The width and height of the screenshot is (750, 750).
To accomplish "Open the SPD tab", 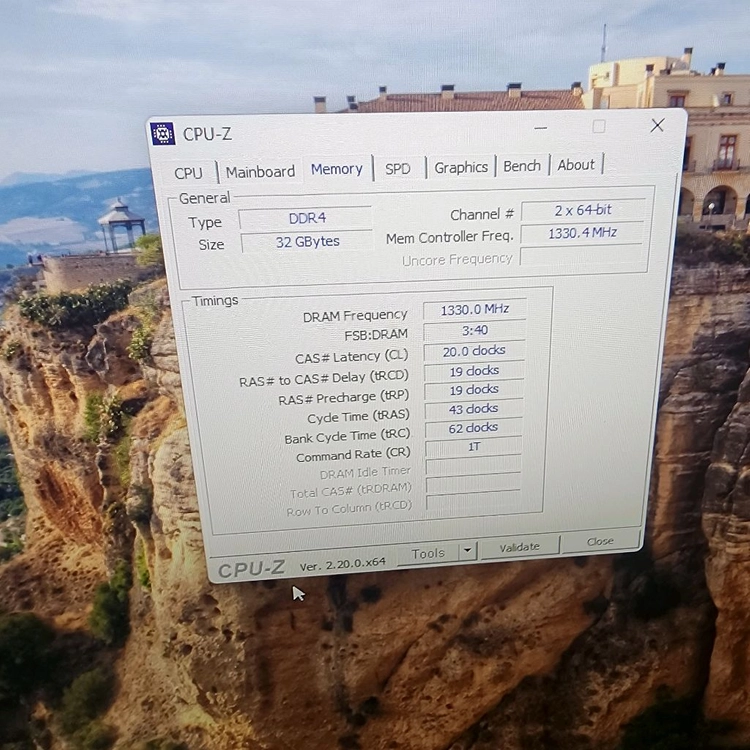I will [398, 168].
